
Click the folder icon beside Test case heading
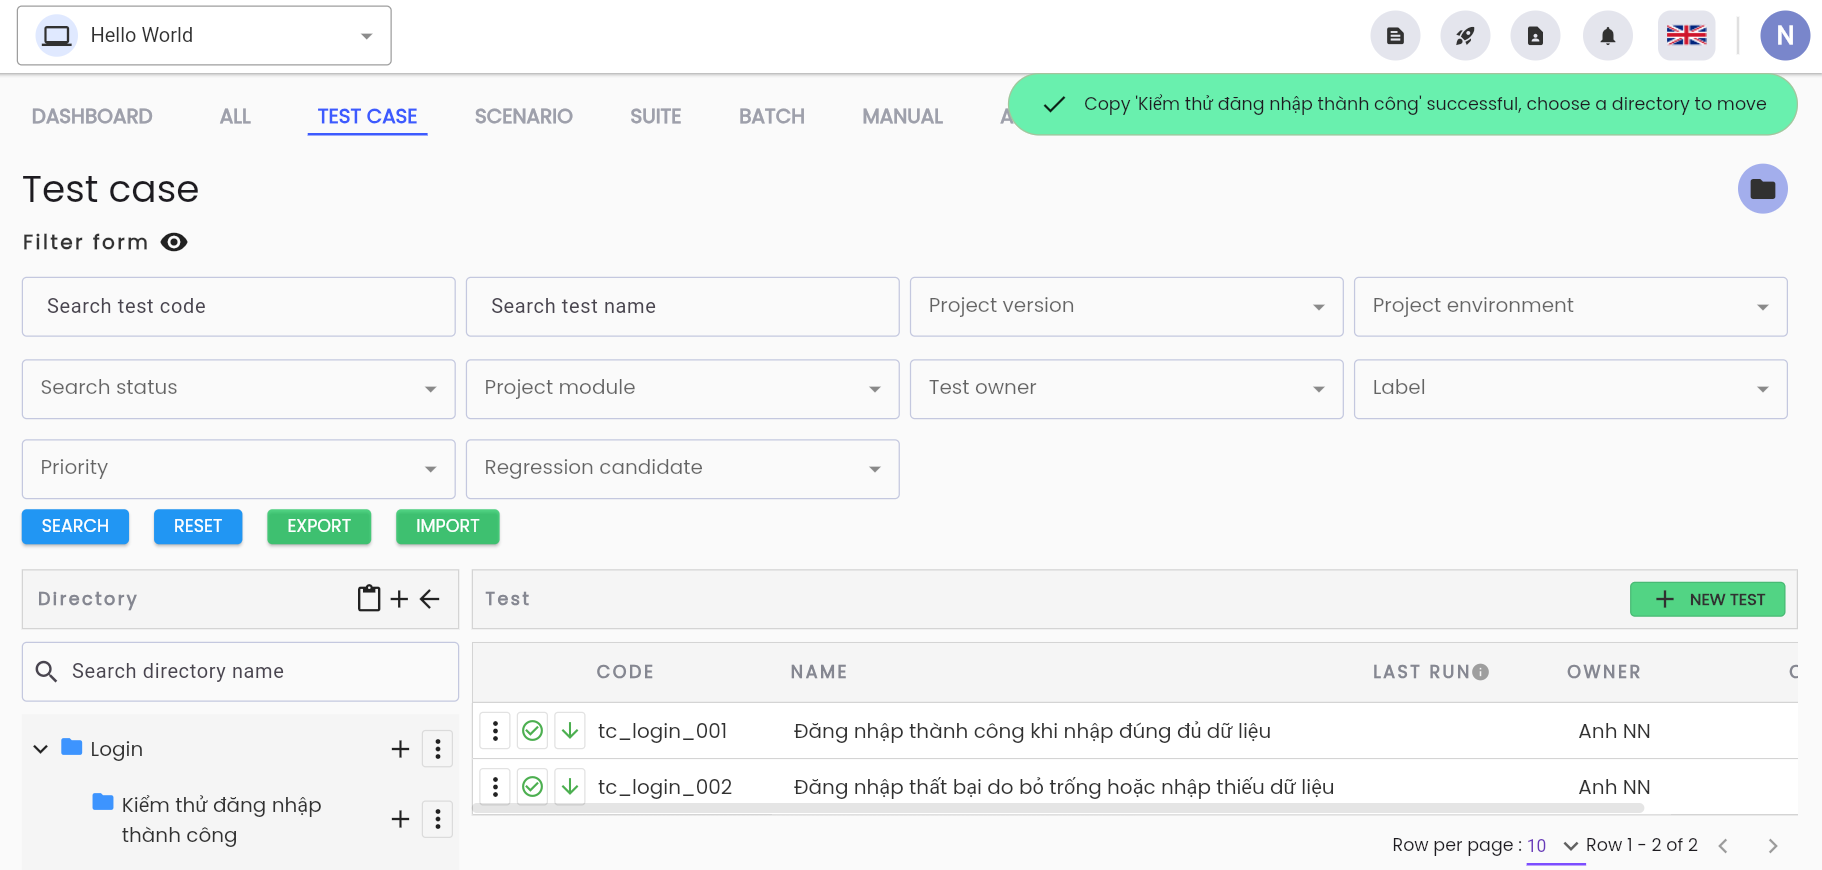coord(1763,189)
